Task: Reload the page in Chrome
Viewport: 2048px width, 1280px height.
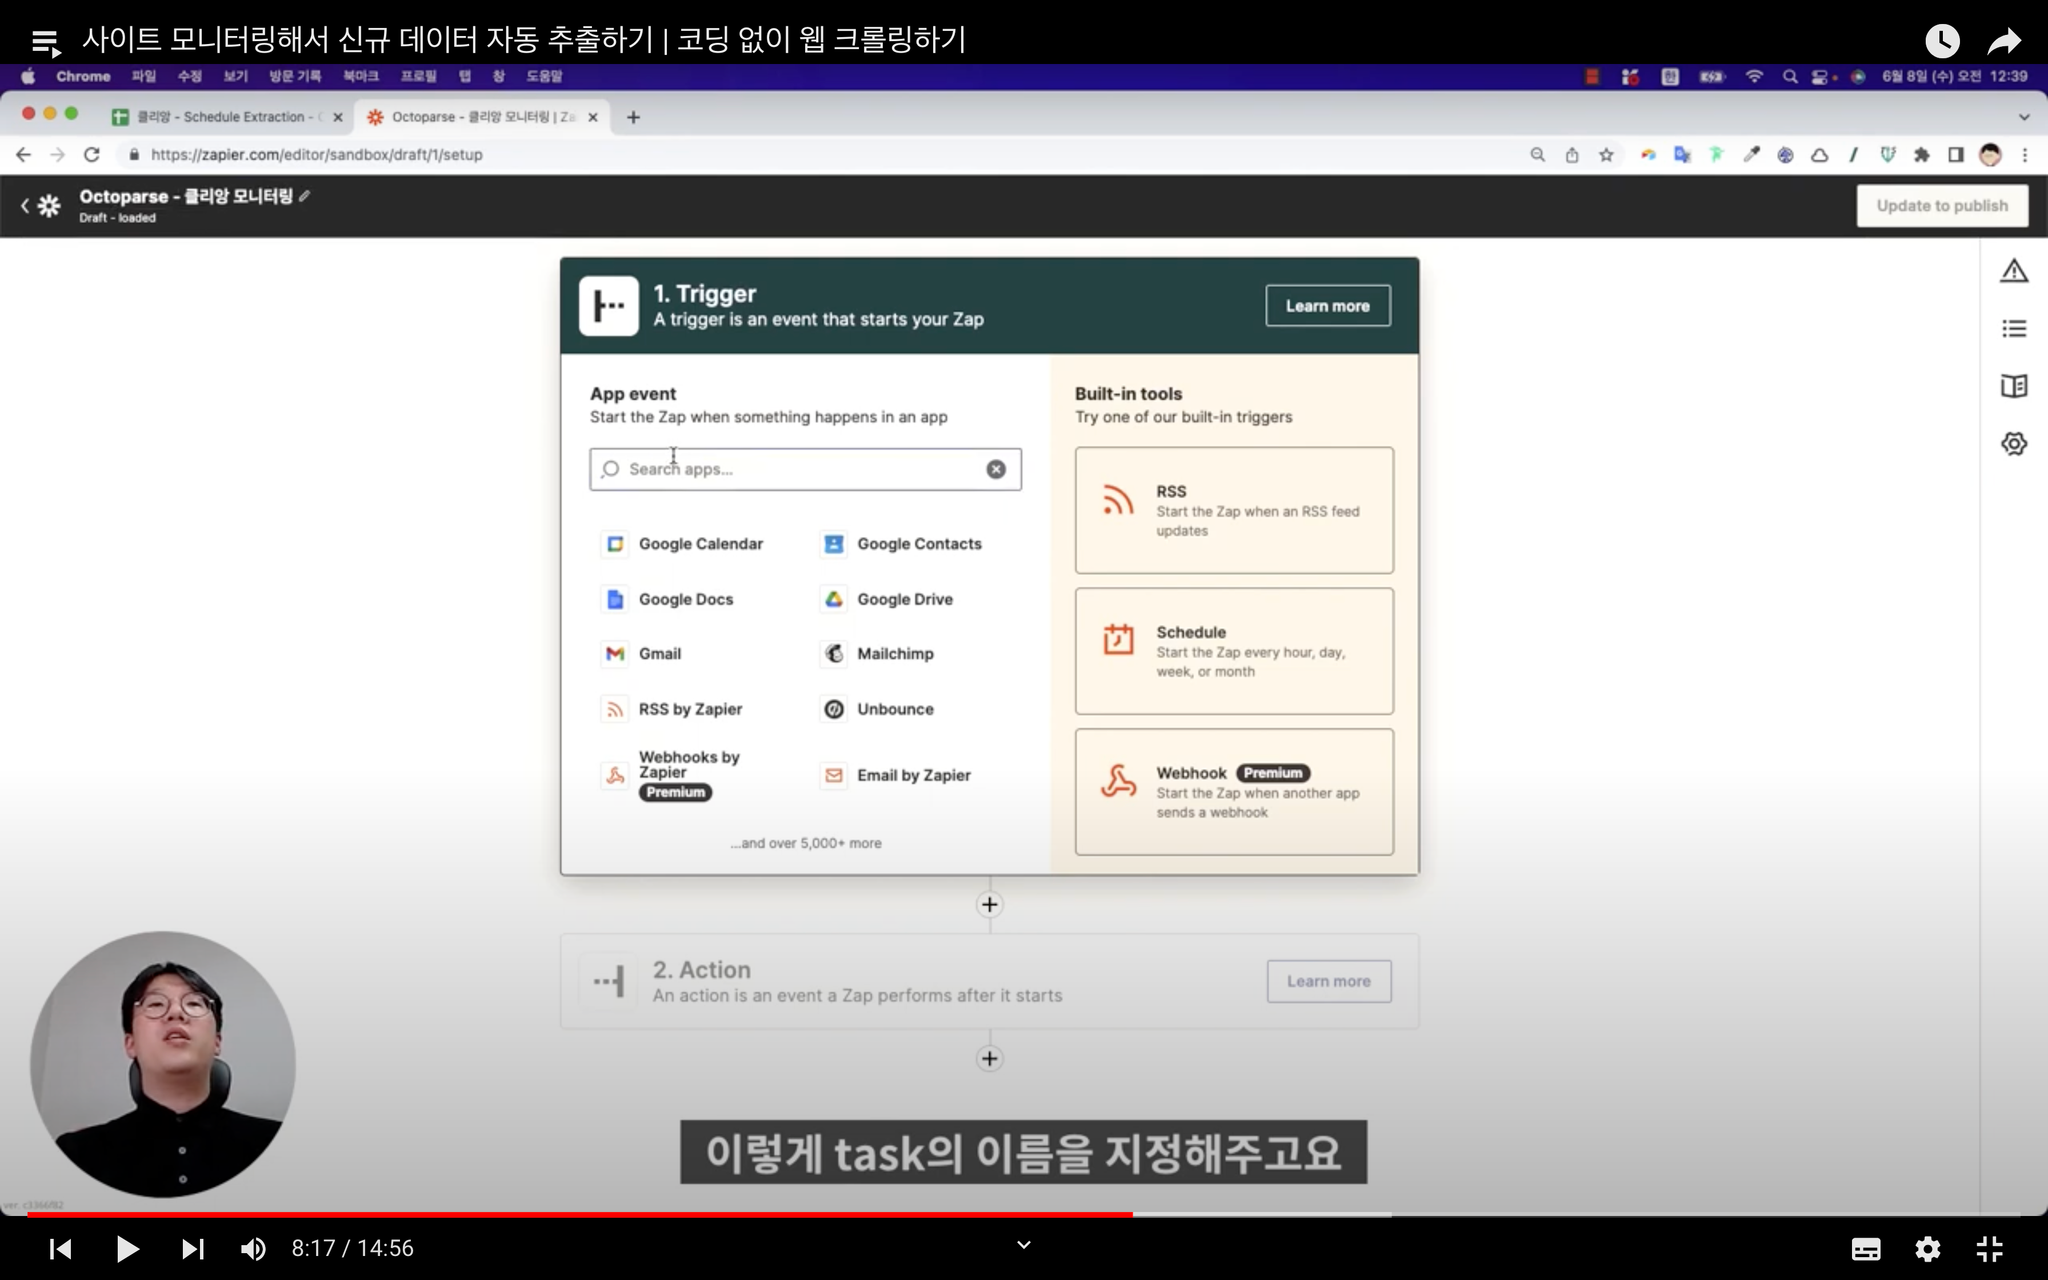Action: [92, 155]
